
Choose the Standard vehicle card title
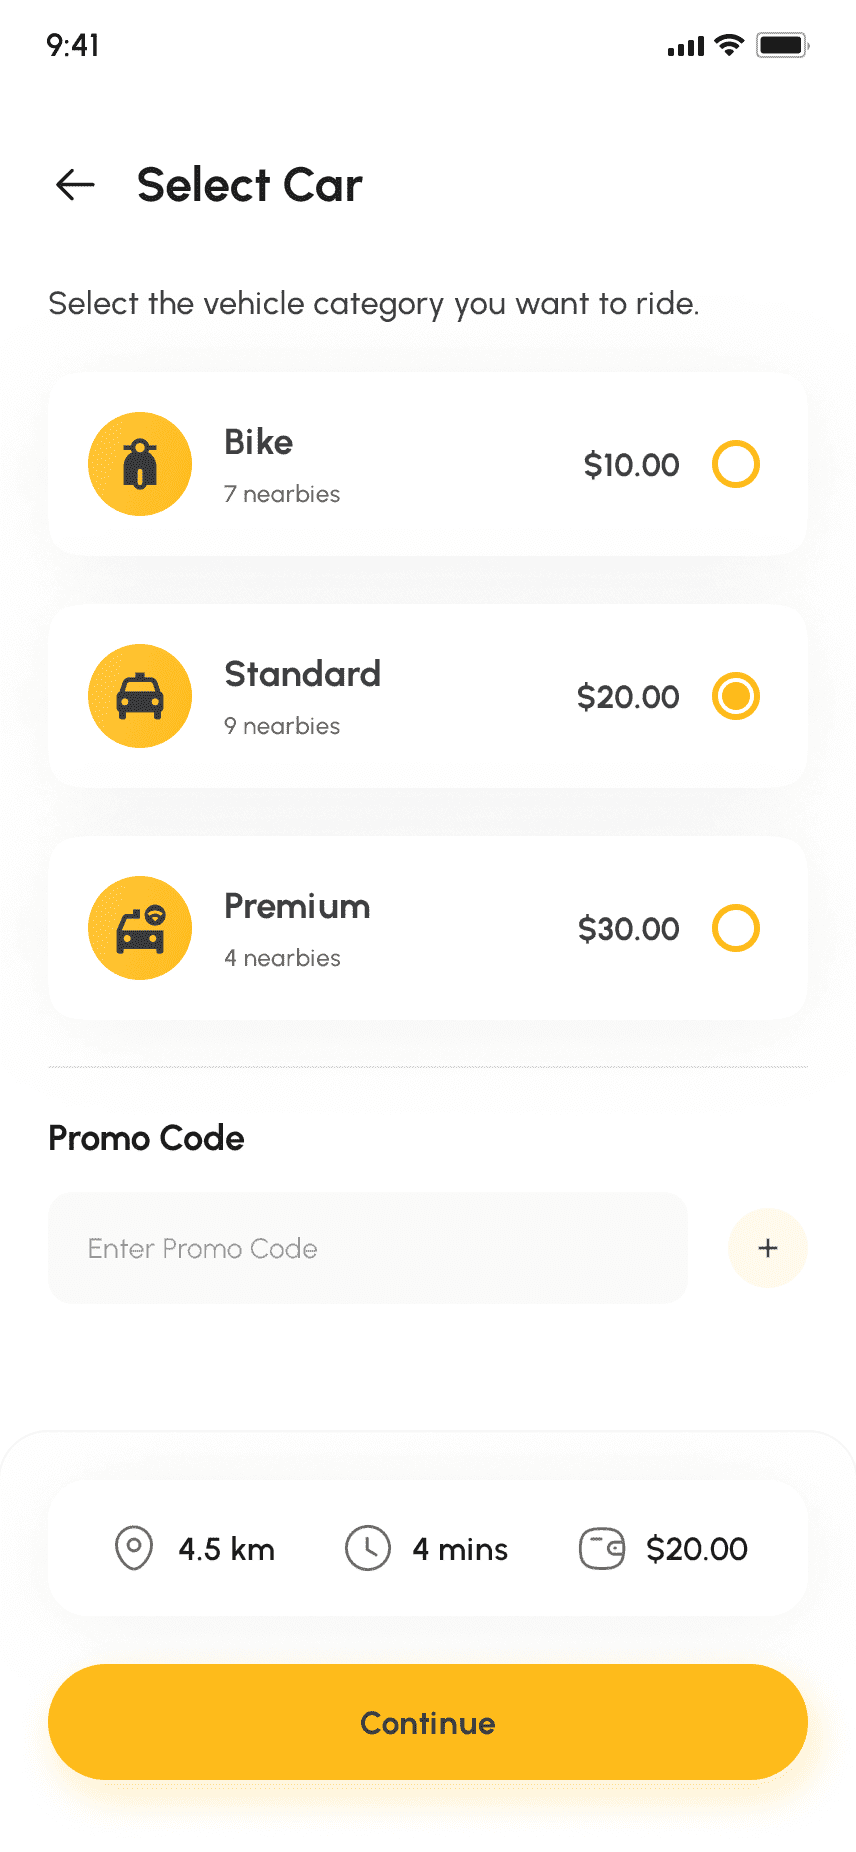tap(302, 674)
